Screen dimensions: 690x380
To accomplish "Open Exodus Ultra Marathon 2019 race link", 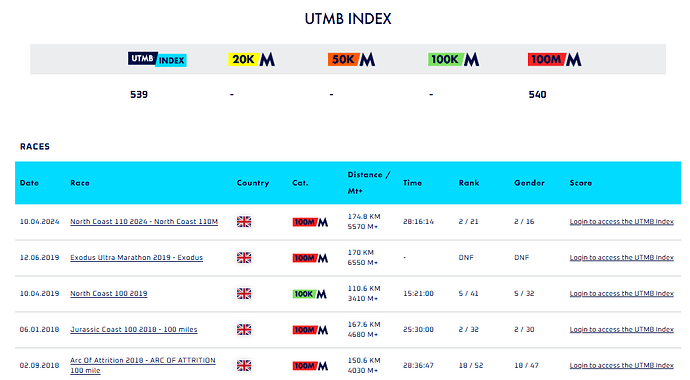I will [x=136, y=258].
